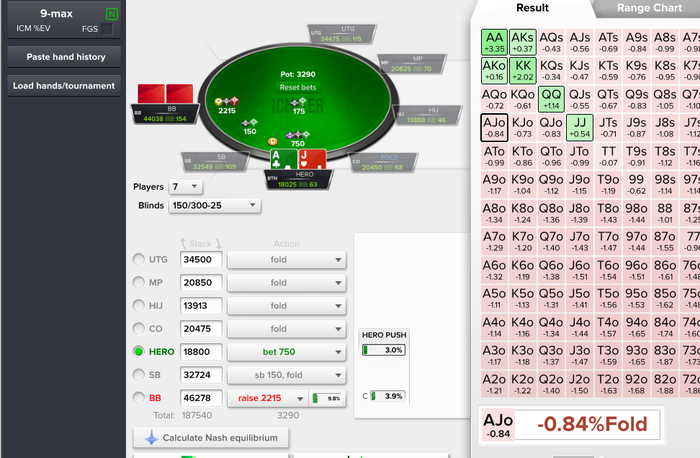Screen dimensions: 700x458
Task: Open BB raise 2215 dropdown
Action: point(267,398)
